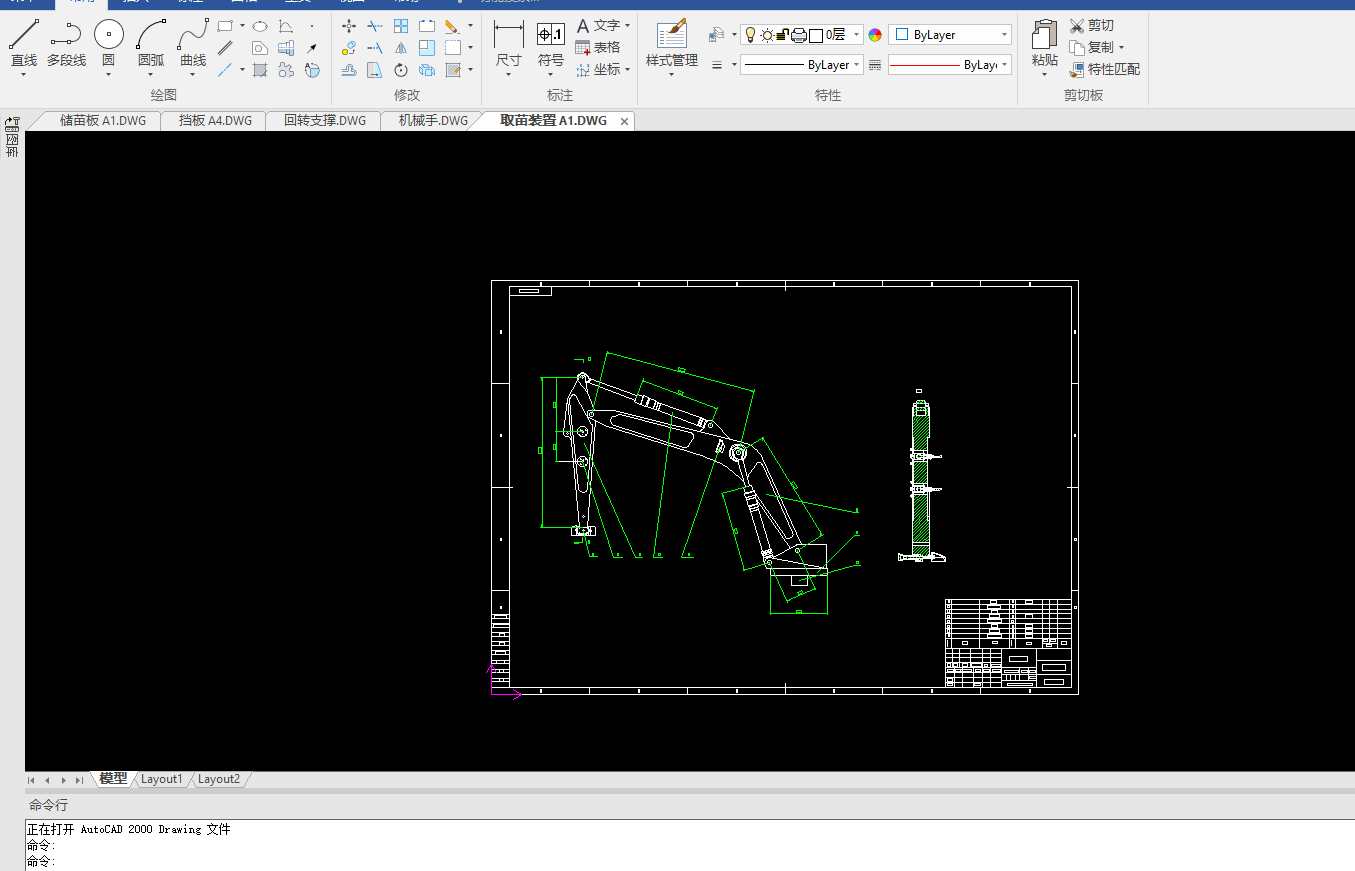This screenshot has height=871, width=1355.
Task: Select the 圆弧 arc tool
Action: [x=151, y=43]
